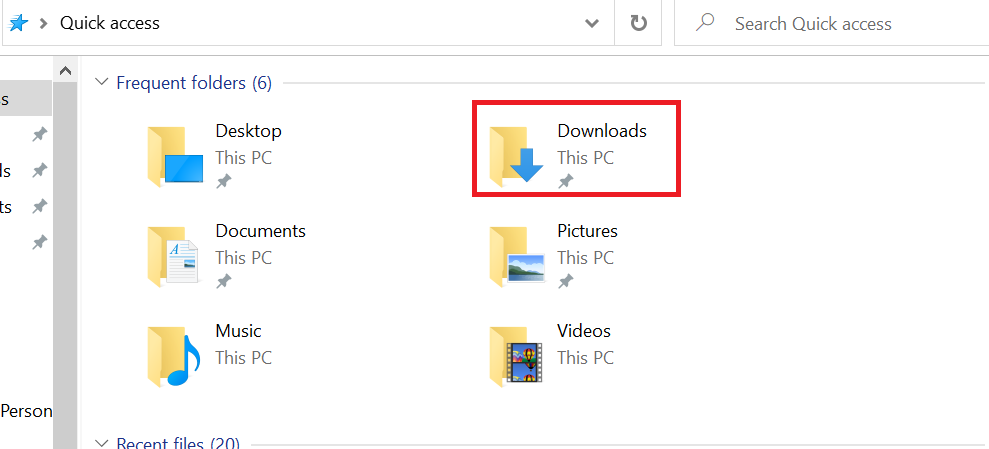989x449 pixels.
Task: Open the Desktop folder icon
Action: click(174, 156)
